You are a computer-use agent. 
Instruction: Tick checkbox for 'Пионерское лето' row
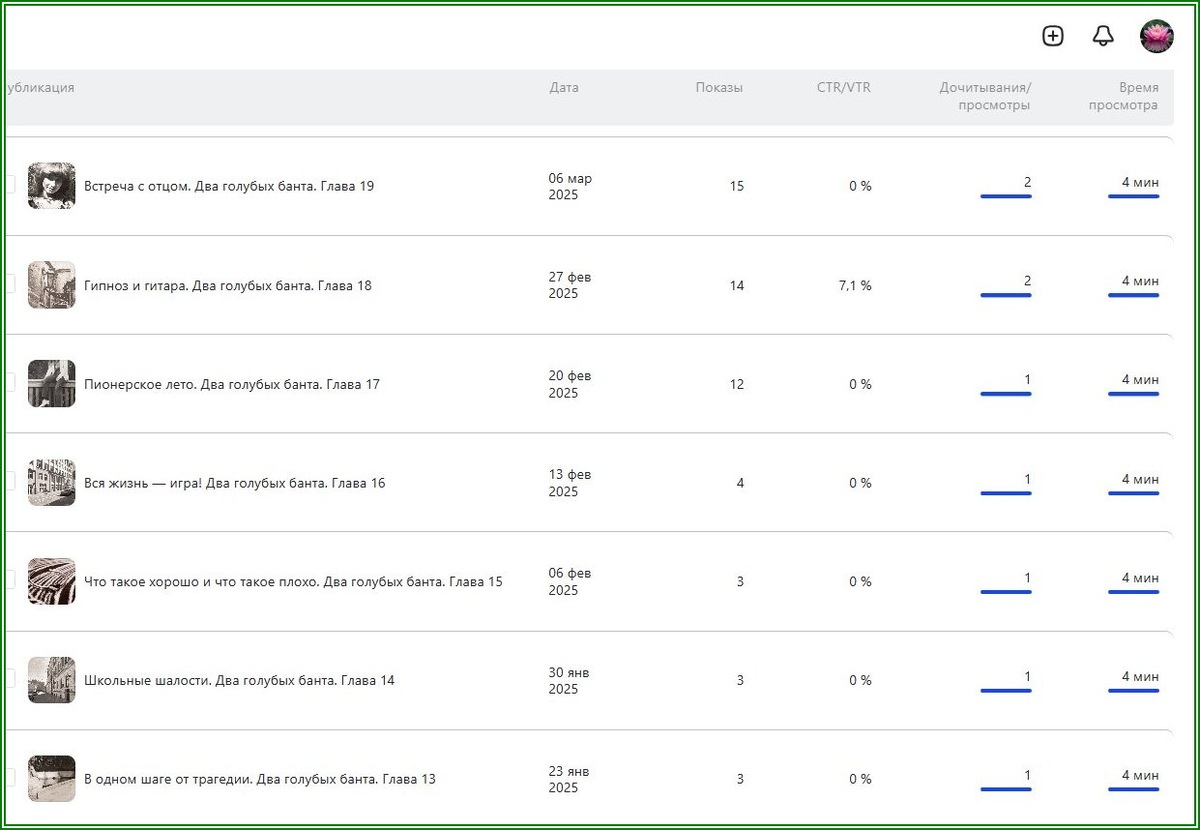[9, 384]
